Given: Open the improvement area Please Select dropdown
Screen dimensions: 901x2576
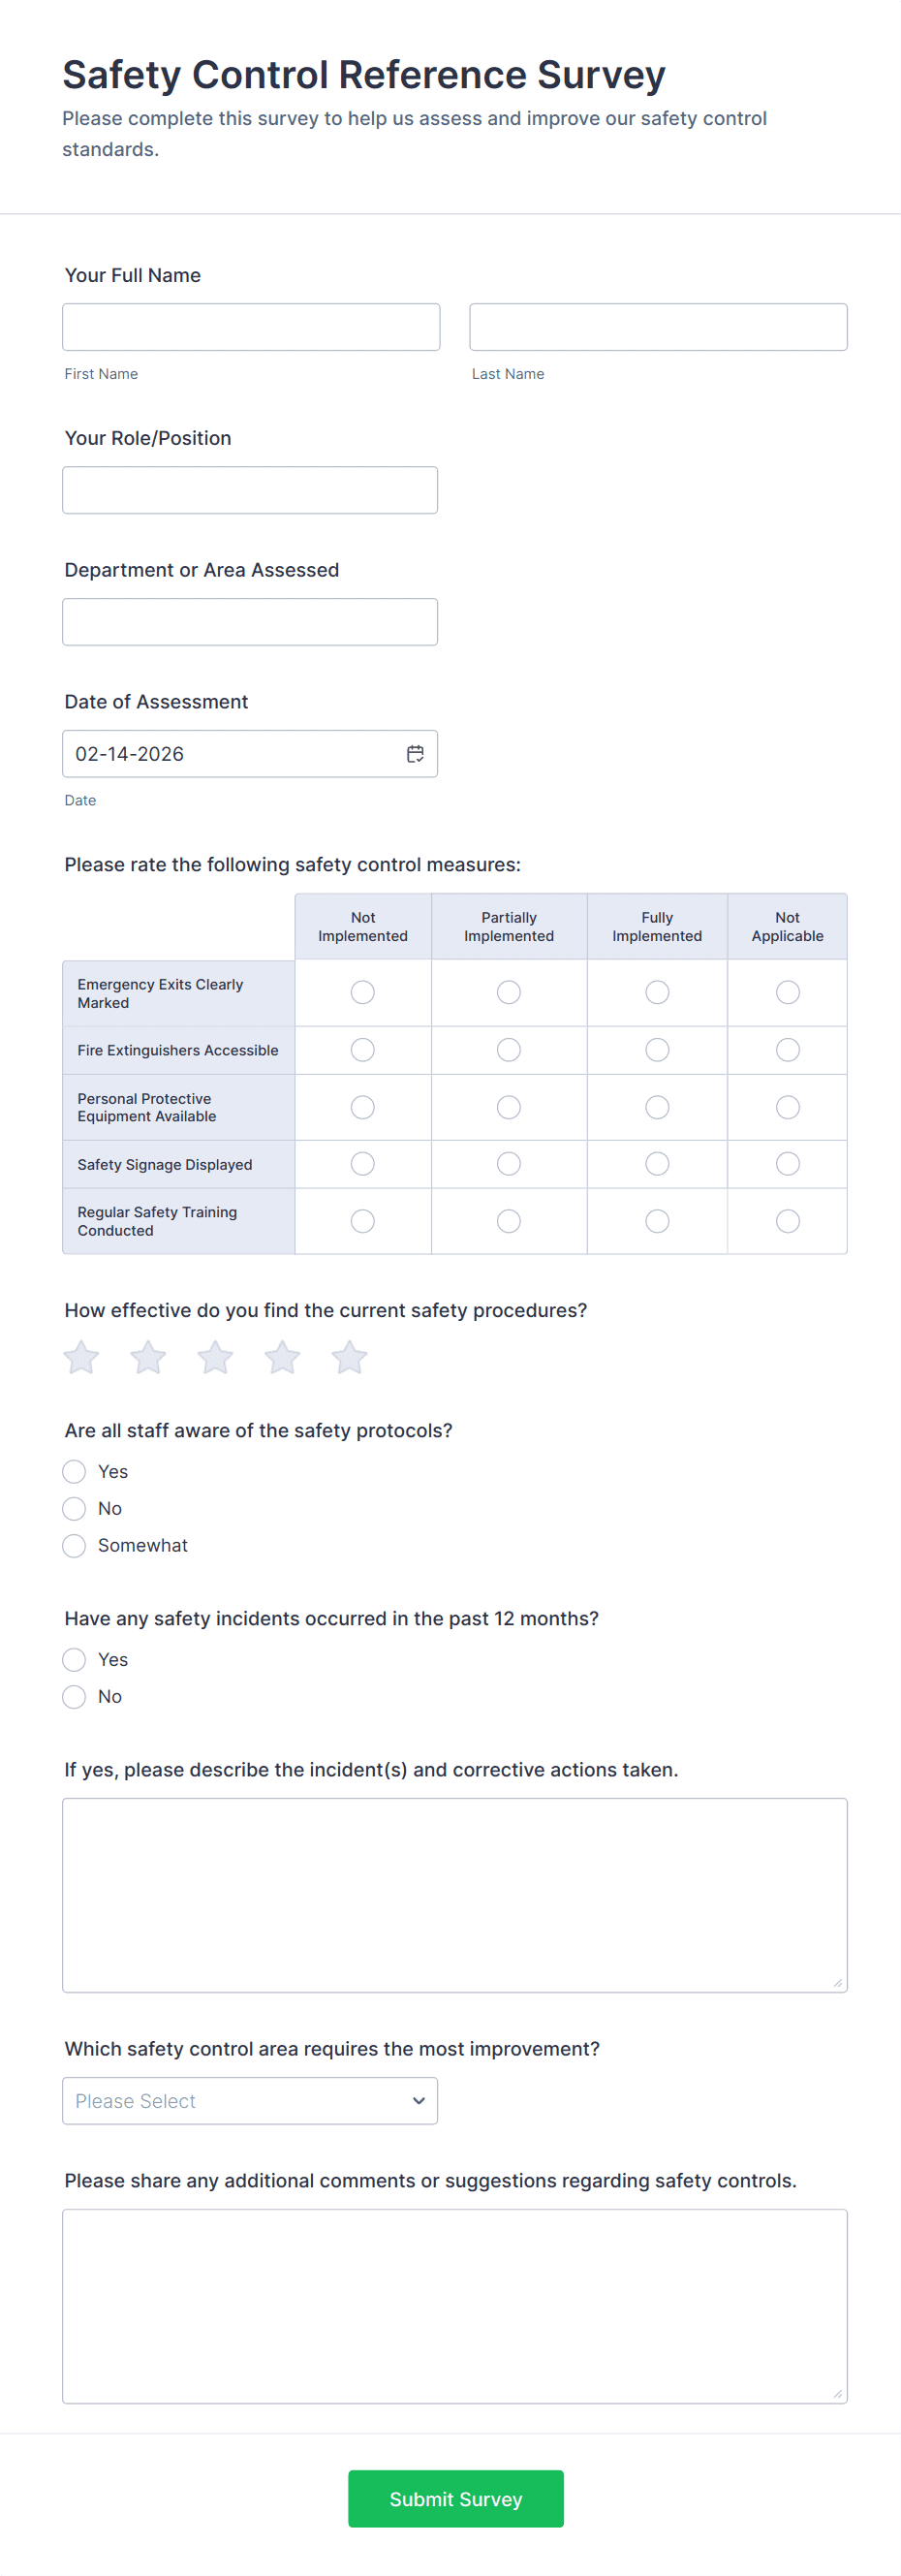Looking at the screenshot, I should pos(250,2100).
